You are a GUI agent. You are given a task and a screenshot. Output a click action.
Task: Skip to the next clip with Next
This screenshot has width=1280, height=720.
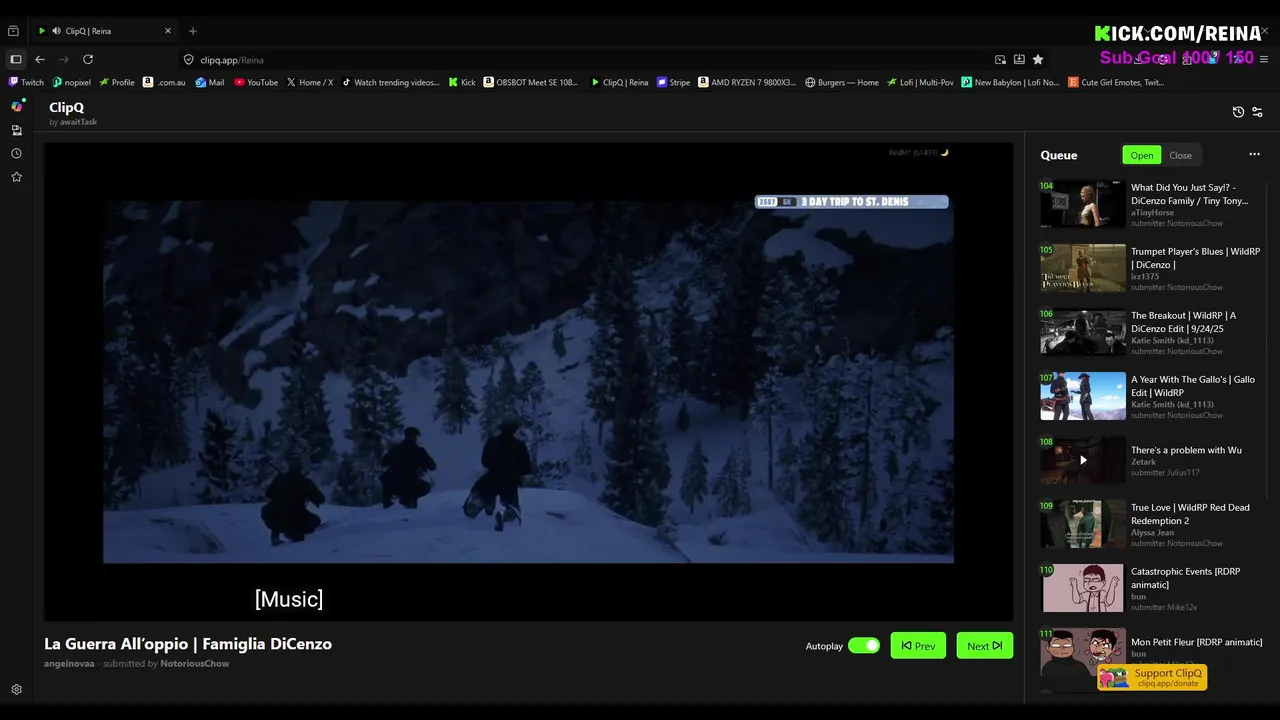[984, 645]
